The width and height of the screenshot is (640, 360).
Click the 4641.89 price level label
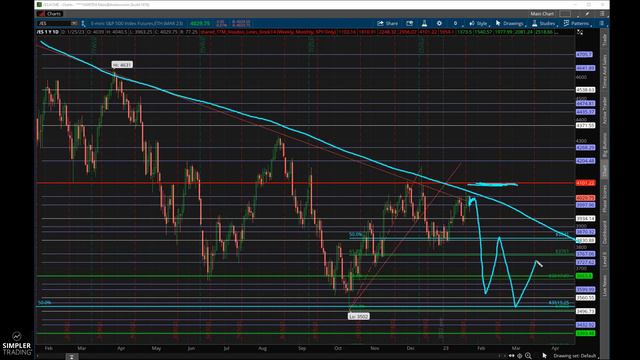[585, 68]
